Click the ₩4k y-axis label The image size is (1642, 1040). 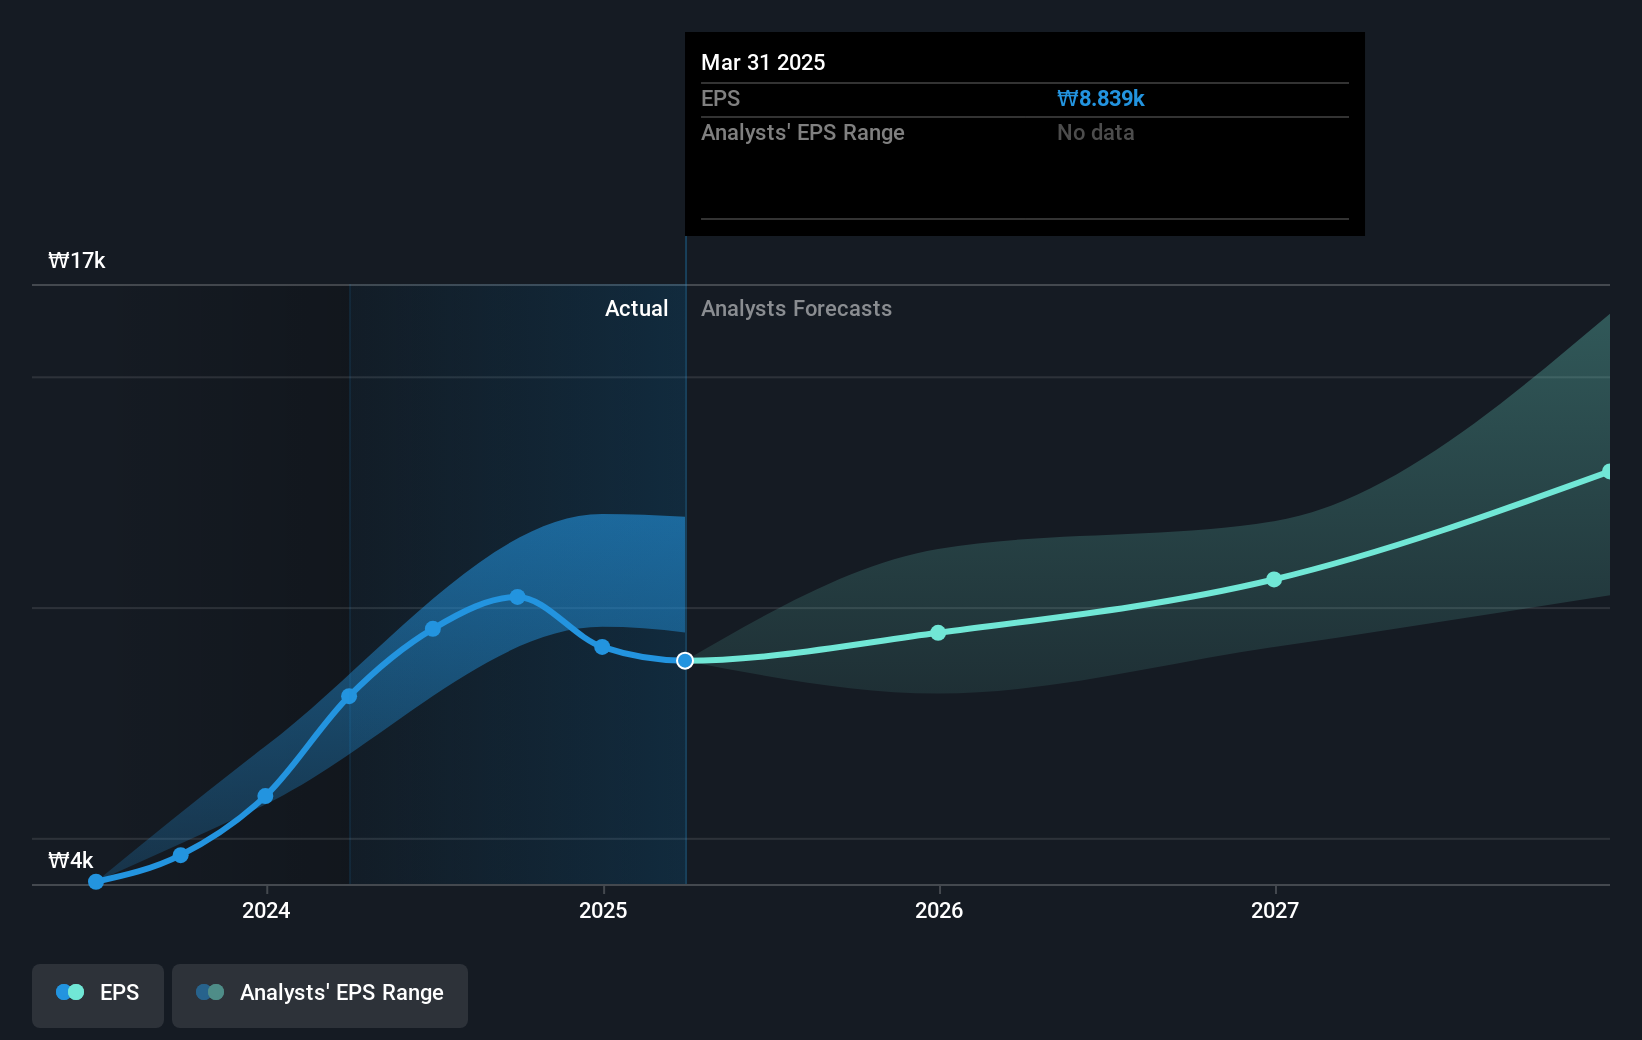pos(71,861)
